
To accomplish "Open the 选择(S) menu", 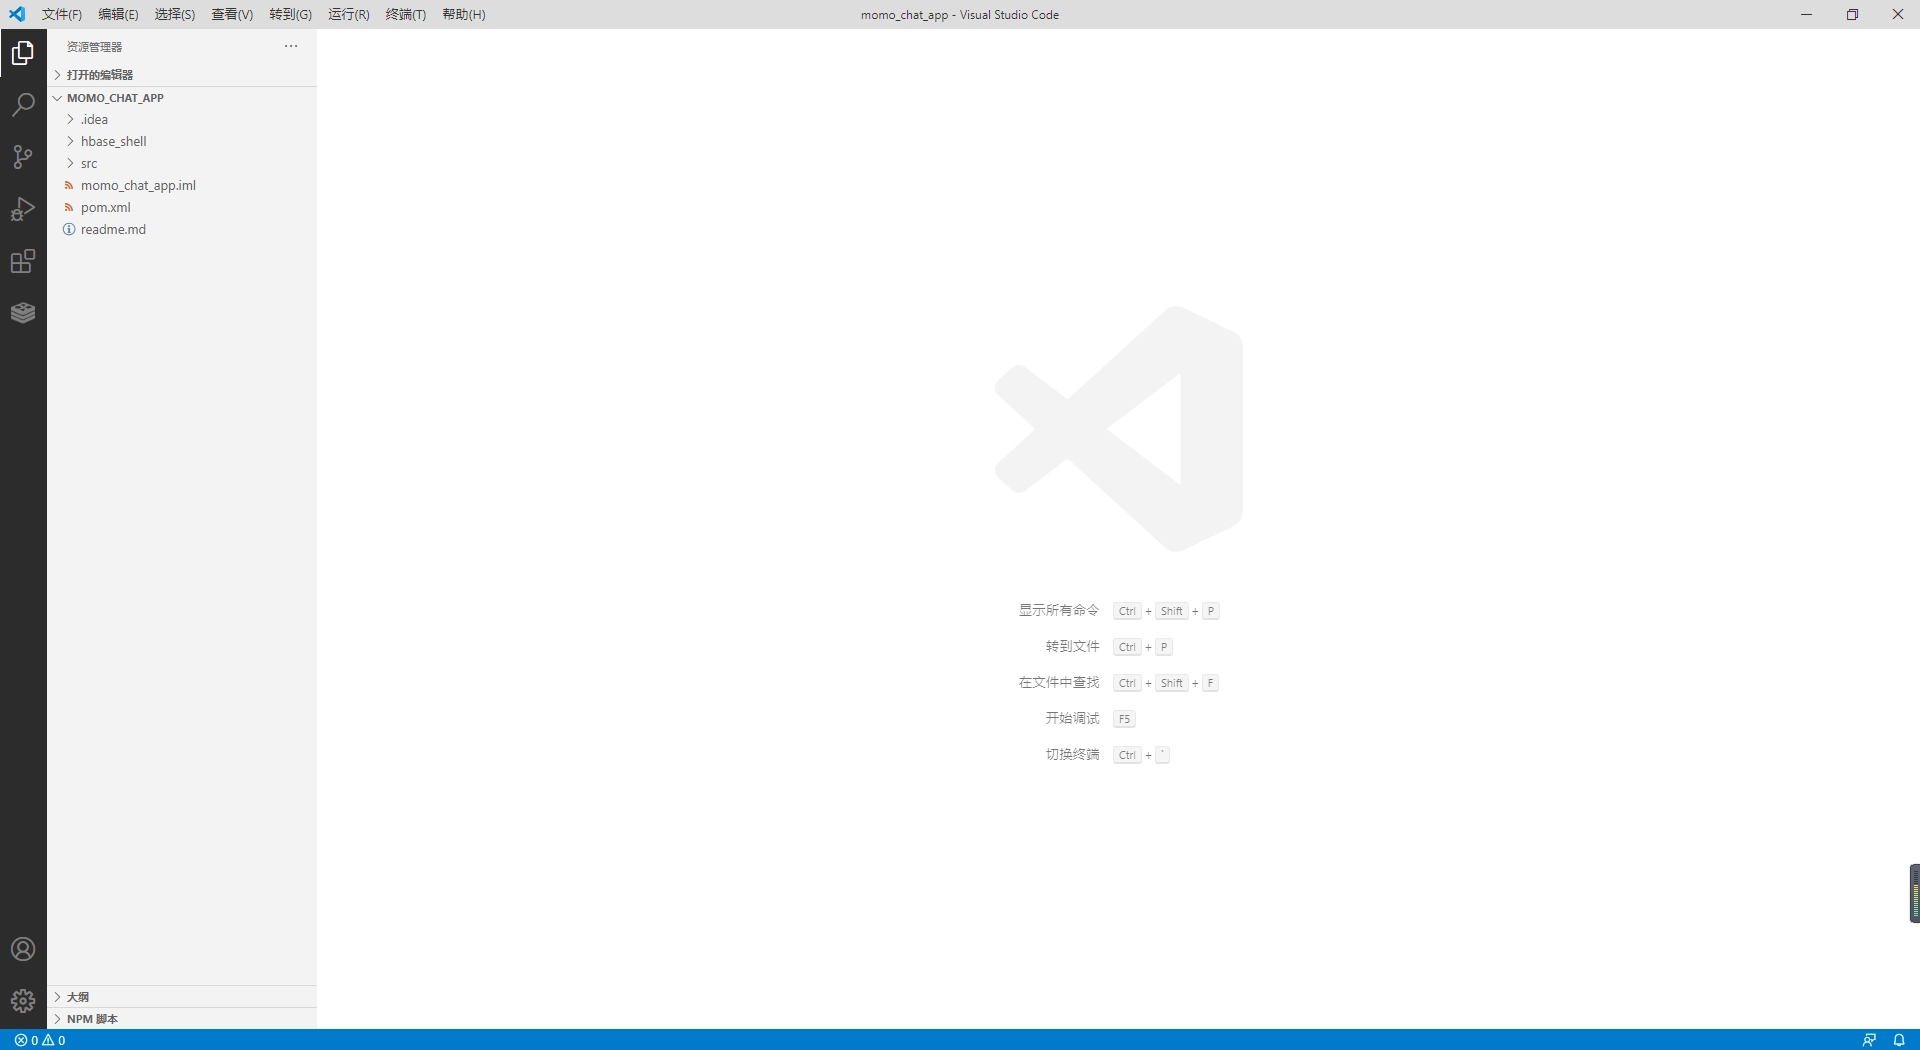I will coord(175,14).
